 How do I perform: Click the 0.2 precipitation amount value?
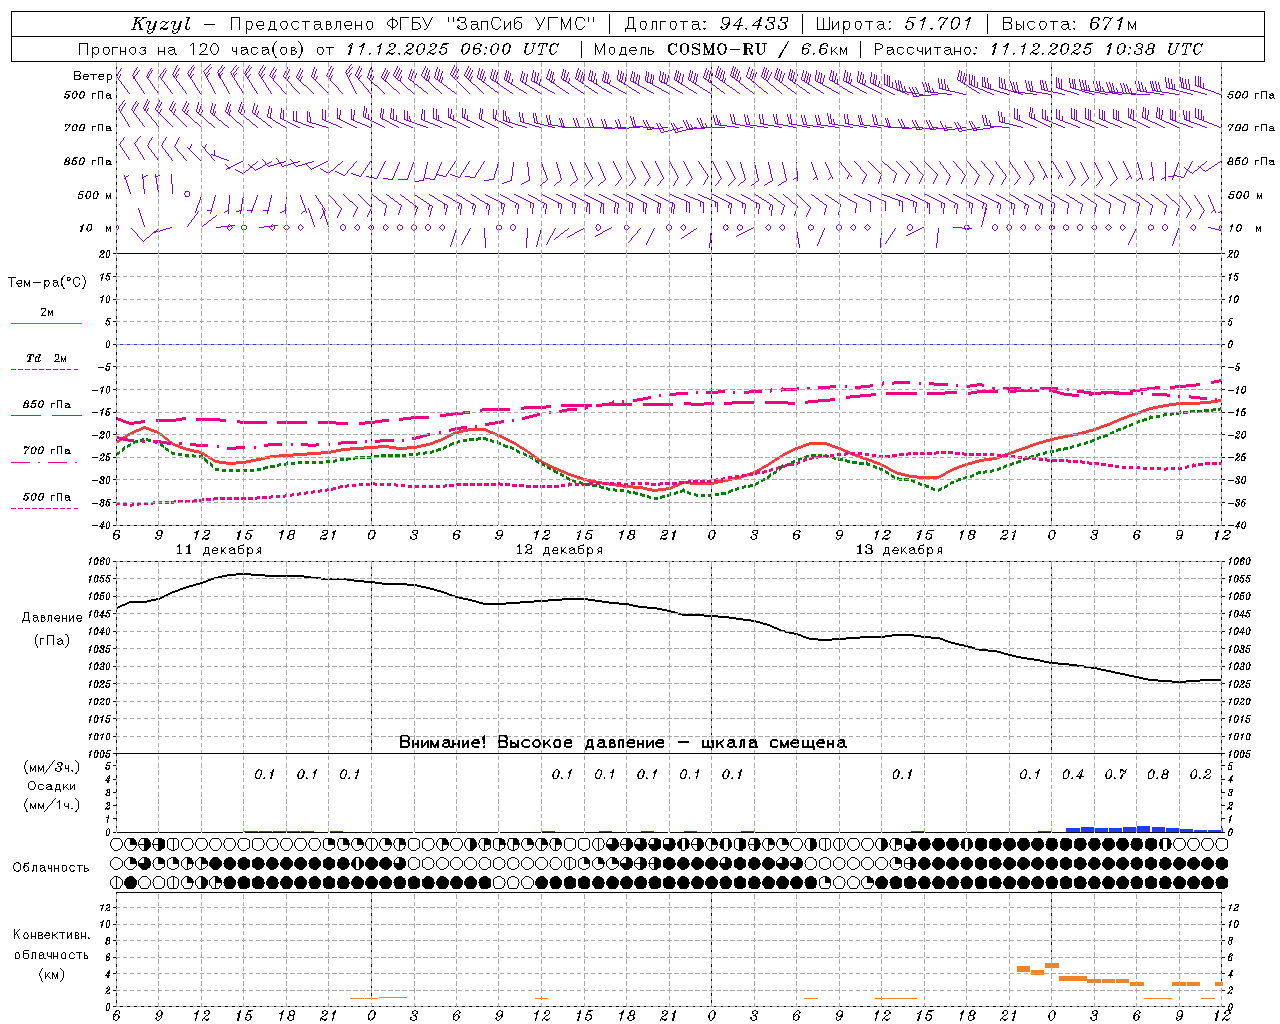click(x=1200, y=775)
